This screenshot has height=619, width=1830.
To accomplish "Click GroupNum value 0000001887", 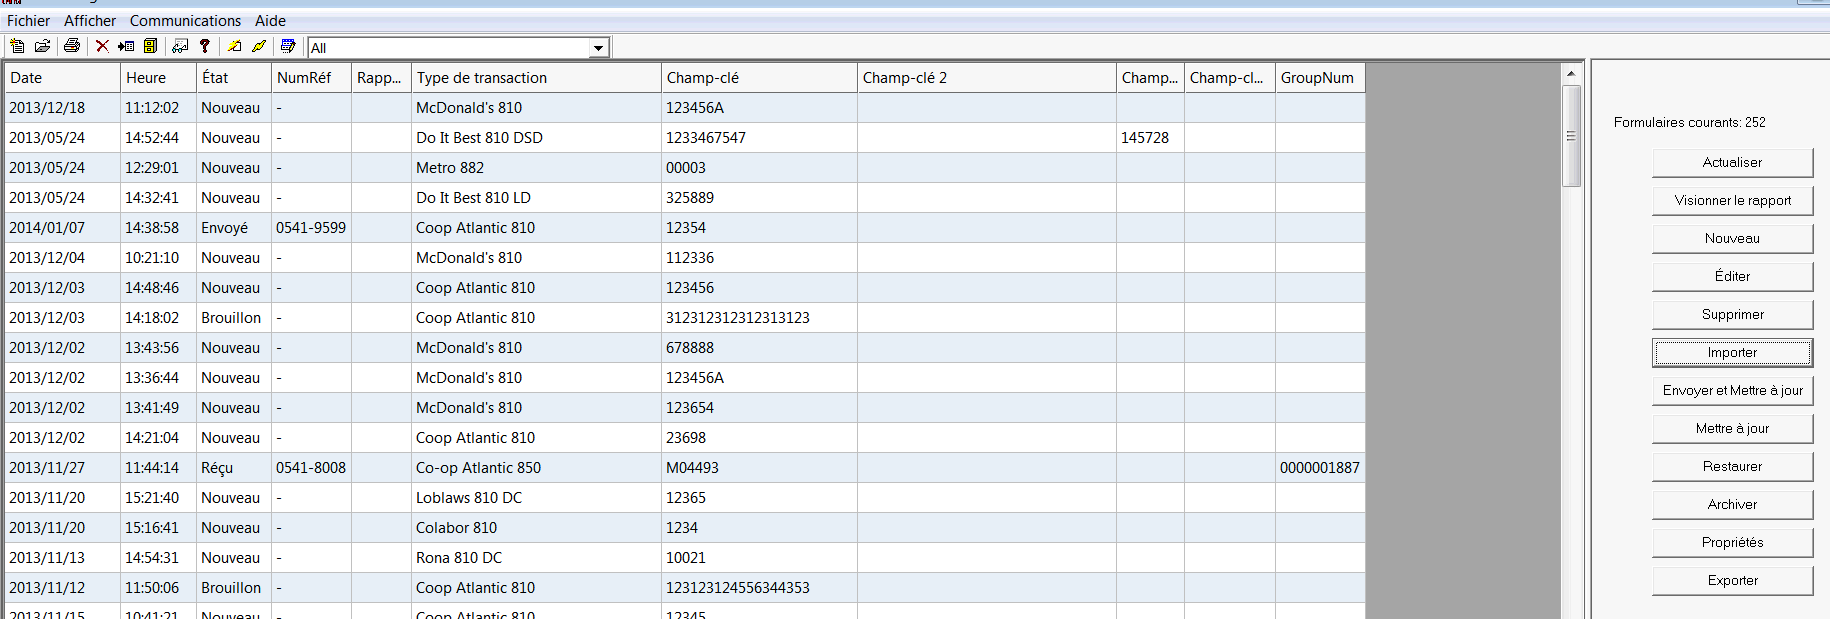I will coord(1320,468).
